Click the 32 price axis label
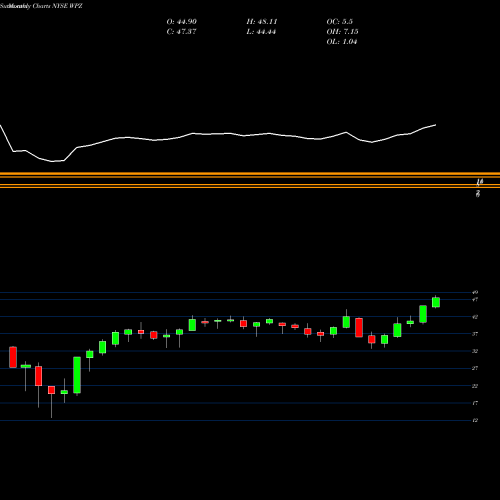This screenshot has height=500, width=500. coord(475,351)
